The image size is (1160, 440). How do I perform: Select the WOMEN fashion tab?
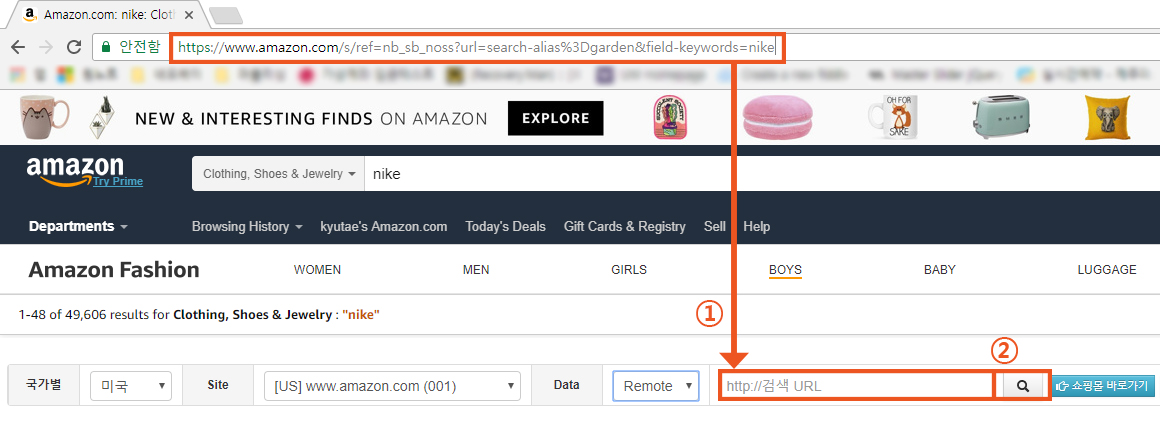[x=317, y=270]
